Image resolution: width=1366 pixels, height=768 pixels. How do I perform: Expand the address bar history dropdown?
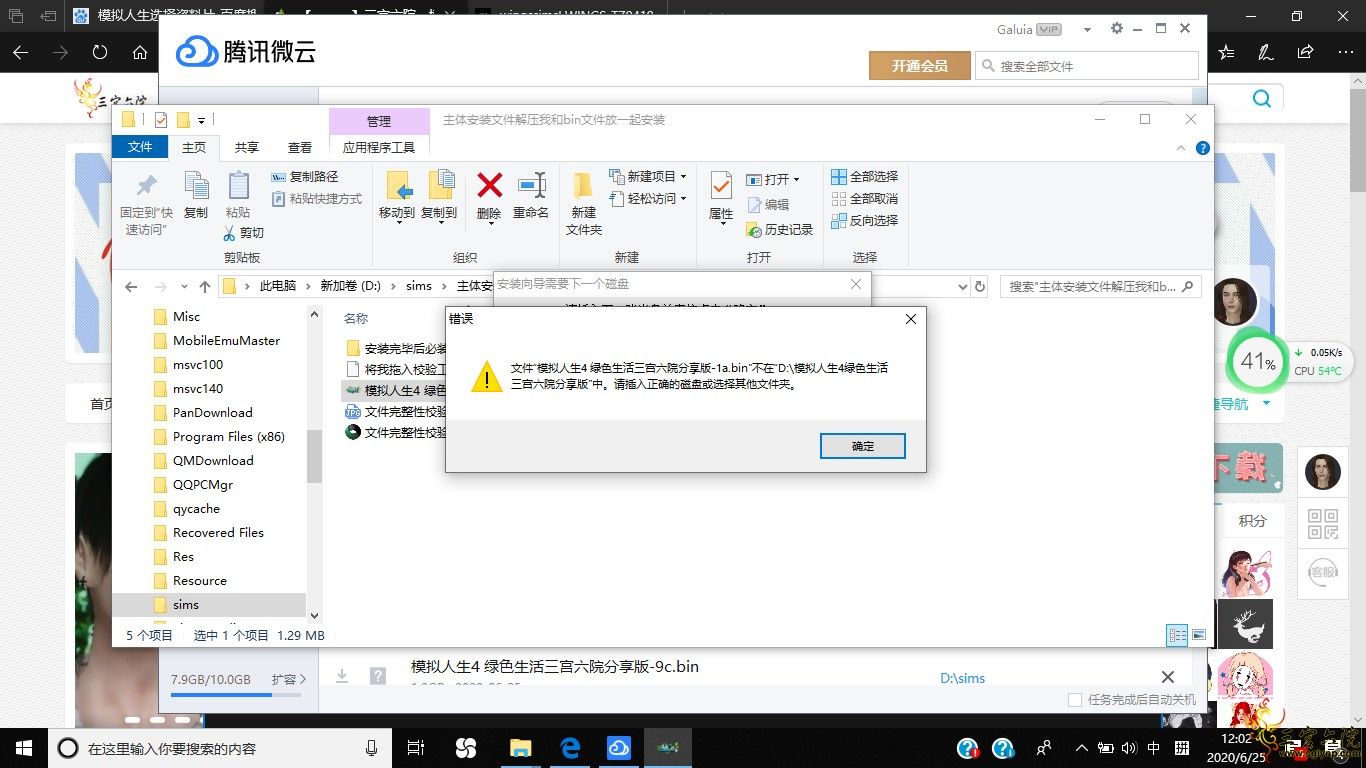click(x=963, y=286)
